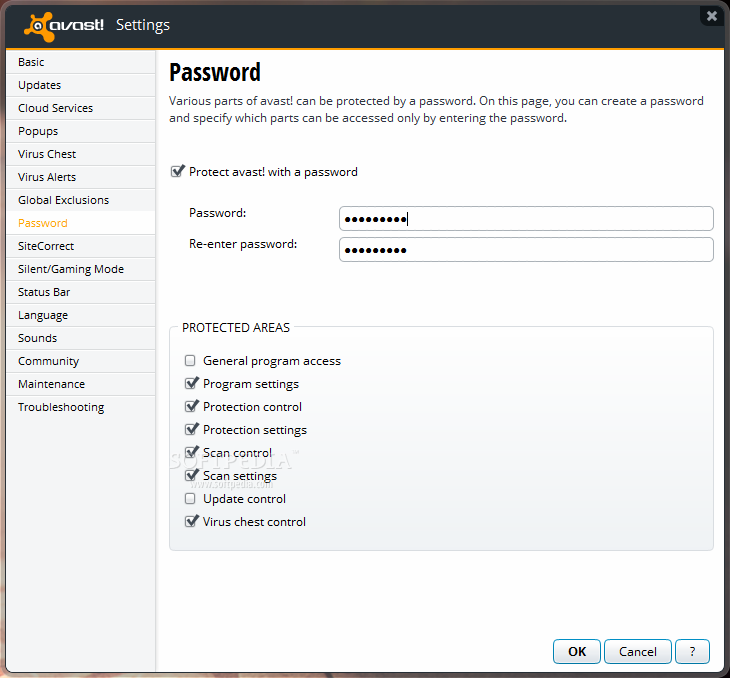Screen dimensions: 730x678
Task: Open SiteCorrect settings
Action: [x=81, y=246]
